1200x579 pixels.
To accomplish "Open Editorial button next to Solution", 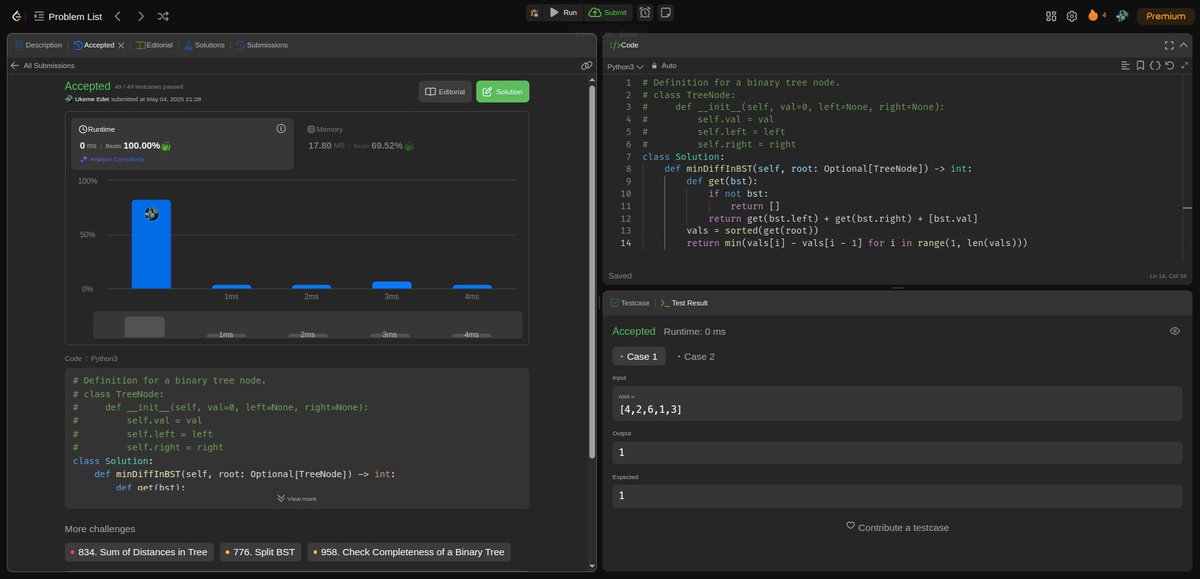I will 445,91.
